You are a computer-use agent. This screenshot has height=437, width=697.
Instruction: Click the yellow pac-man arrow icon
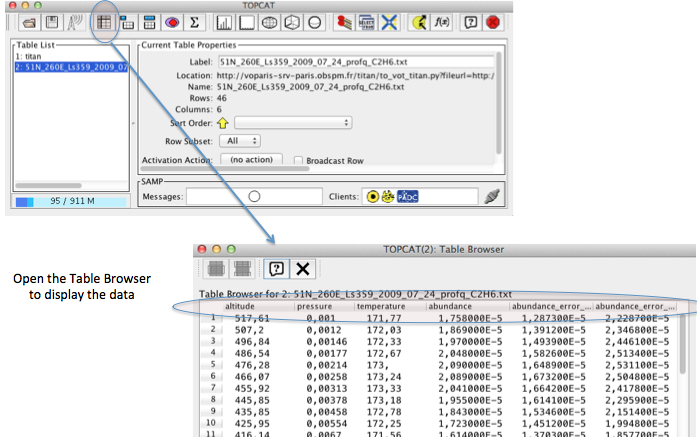[x=419, y=23]
